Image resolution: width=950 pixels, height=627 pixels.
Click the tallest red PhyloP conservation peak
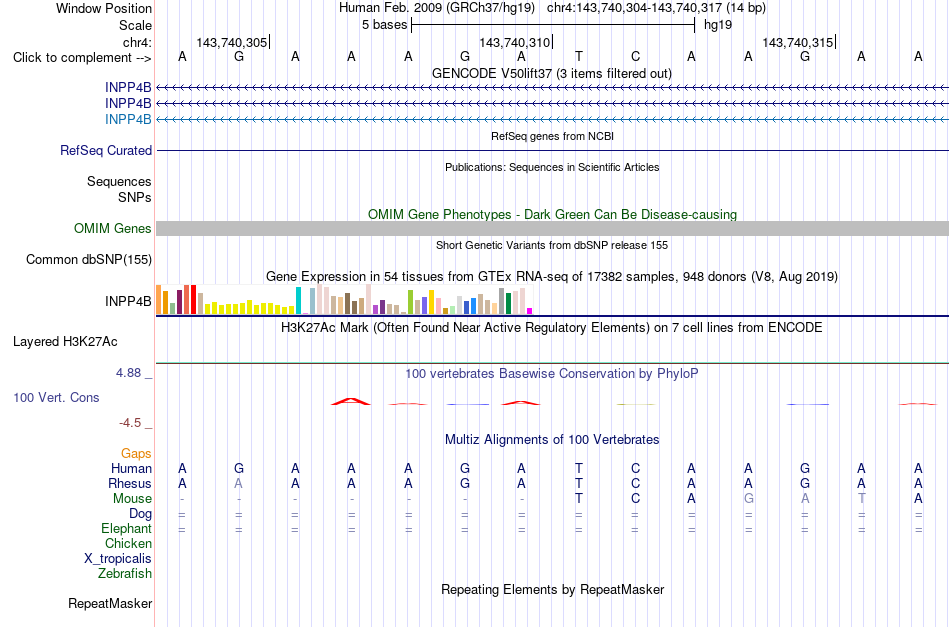[x=351, y=401]
